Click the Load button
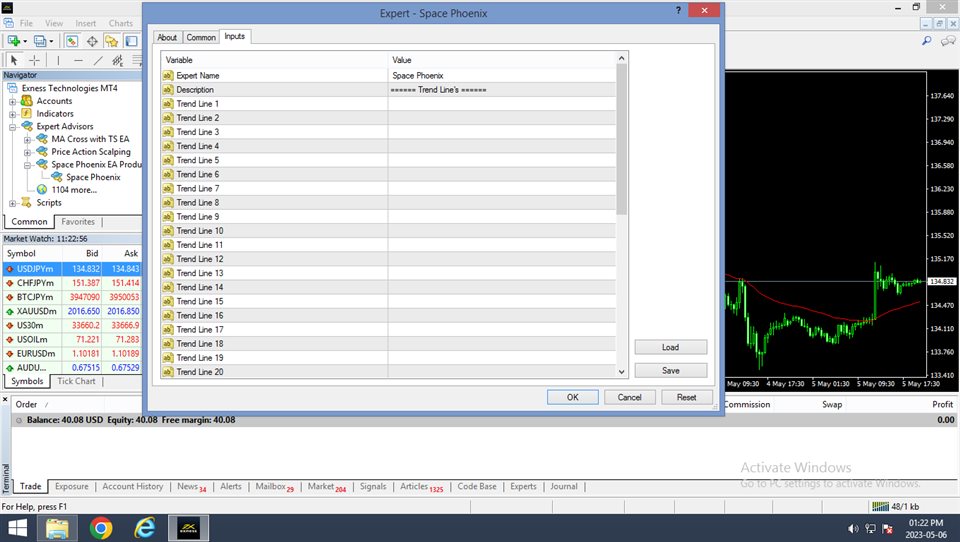The height and width of the screenshot is (542, 960). click(670, 347)
